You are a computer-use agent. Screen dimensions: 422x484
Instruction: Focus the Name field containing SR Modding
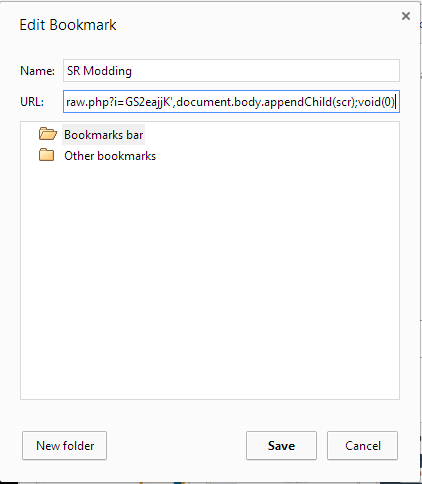(x=231, y=71)
